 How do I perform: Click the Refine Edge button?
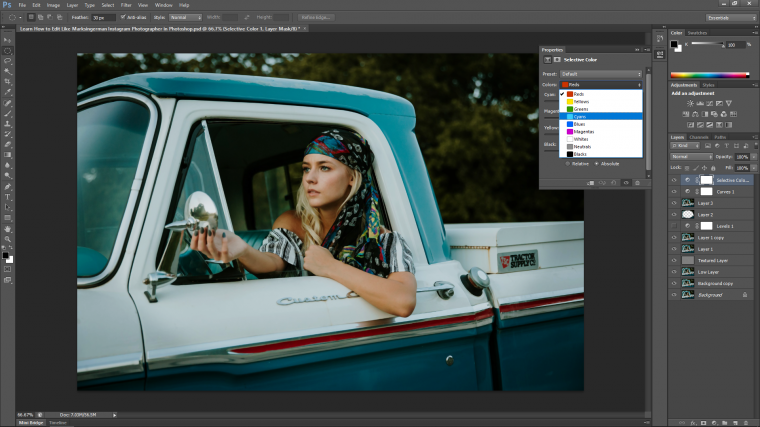pyautogui.click(x=316, y=17)
